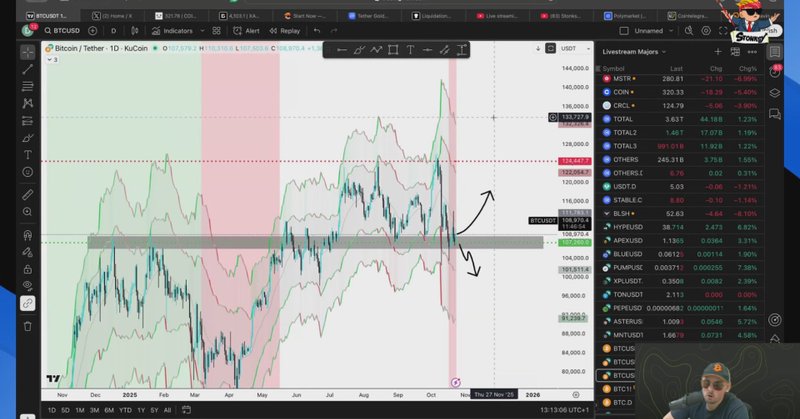Open the Indicators dialog
The image size is (800, 419).
click(172, 31)
